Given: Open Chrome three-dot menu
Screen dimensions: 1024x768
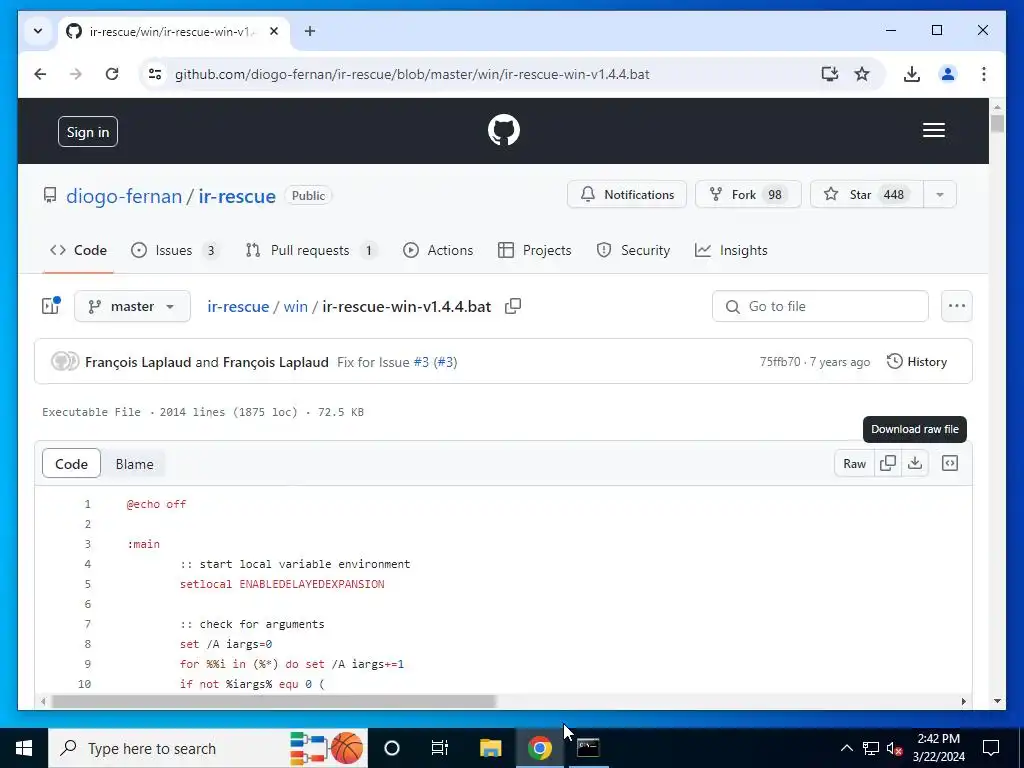Looking at the screenshot, I should 984,74.
